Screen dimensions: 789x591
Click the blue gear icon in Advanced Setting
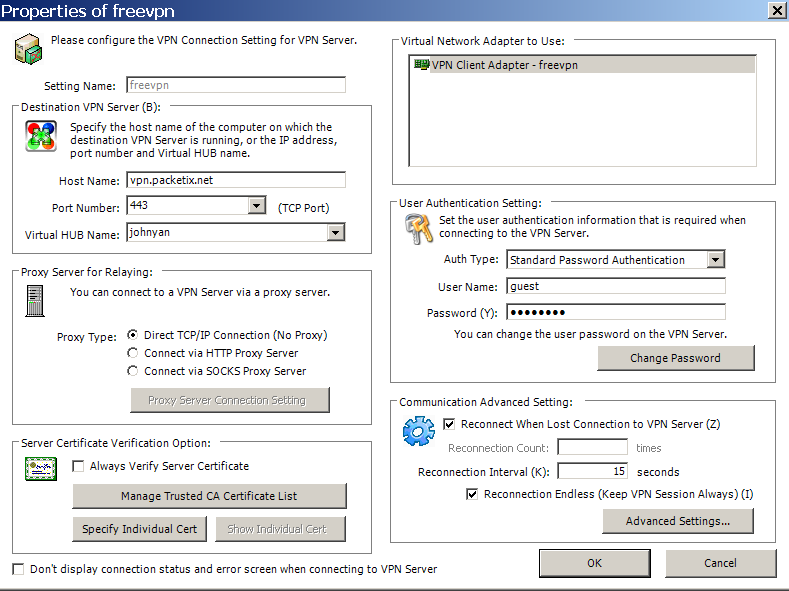(x=419, y=431)
